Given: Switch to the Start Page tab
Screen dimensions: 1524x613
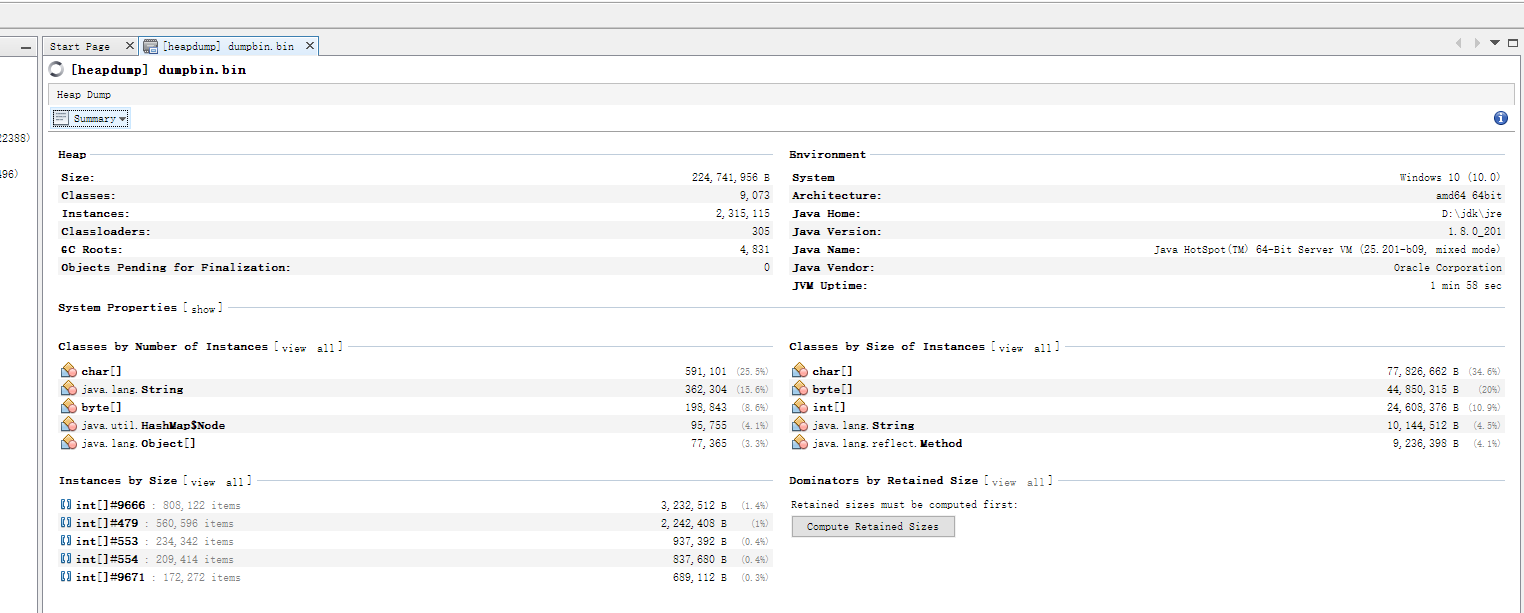Looking at the screenshot, I should coord(80,46).
